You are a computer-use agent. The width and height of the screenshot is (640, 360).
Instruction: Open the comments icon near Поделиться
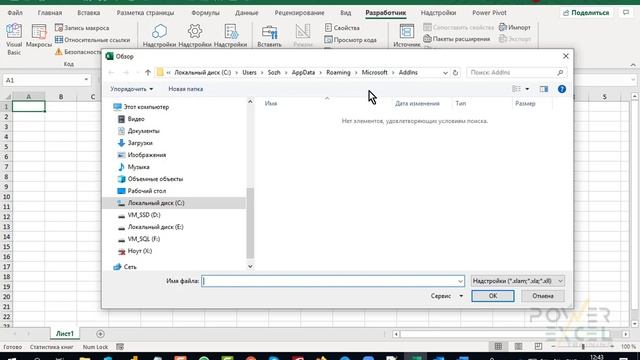click(626, 13)
